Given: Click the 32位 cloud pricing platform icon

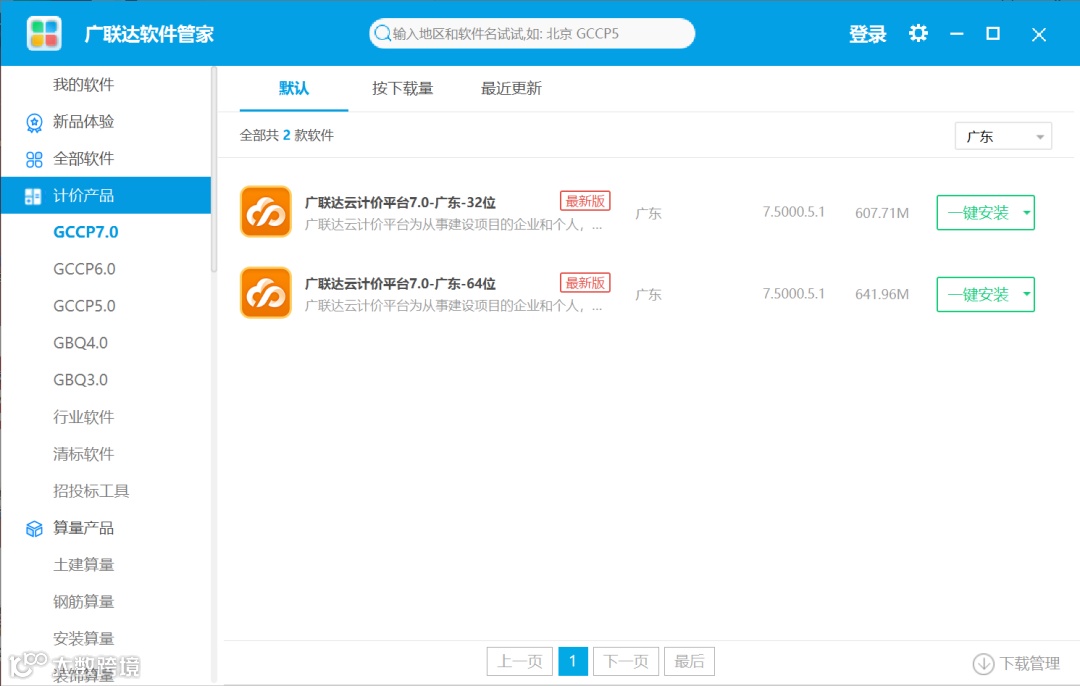Looking at the screenshot, I should 266,211.
